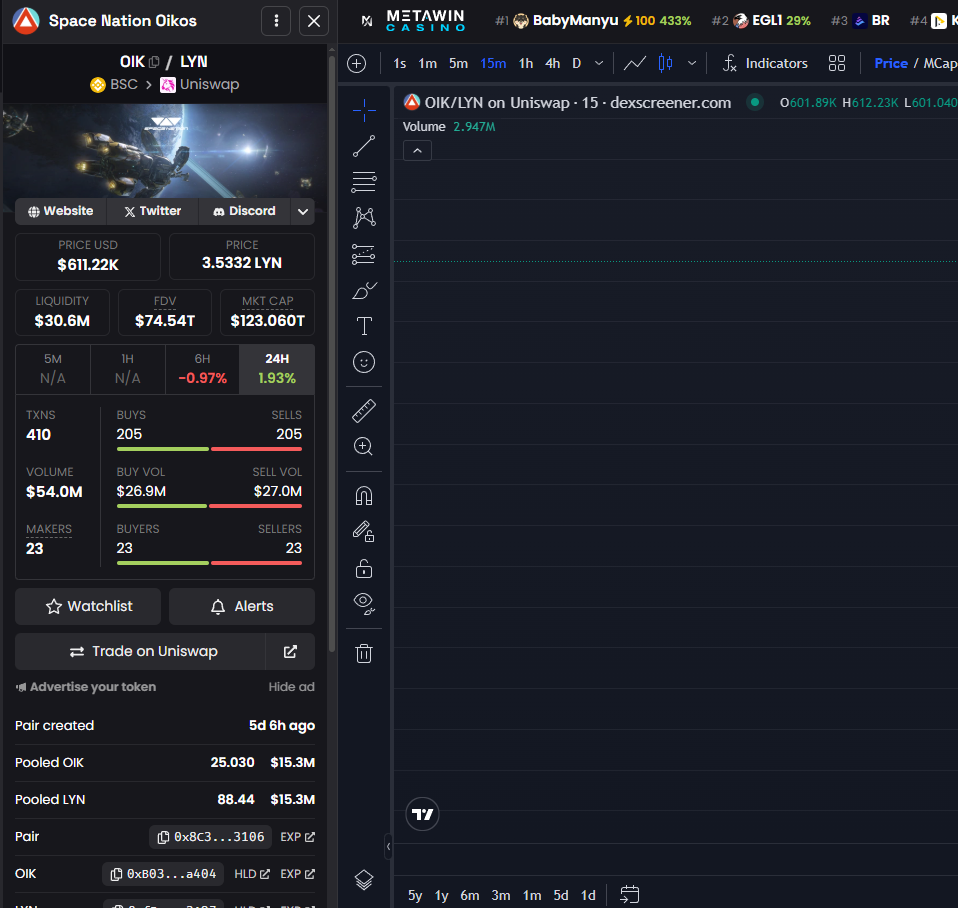Set chart range to 1y
This screenshot has width=958, height=908.
tap(442, 895)
